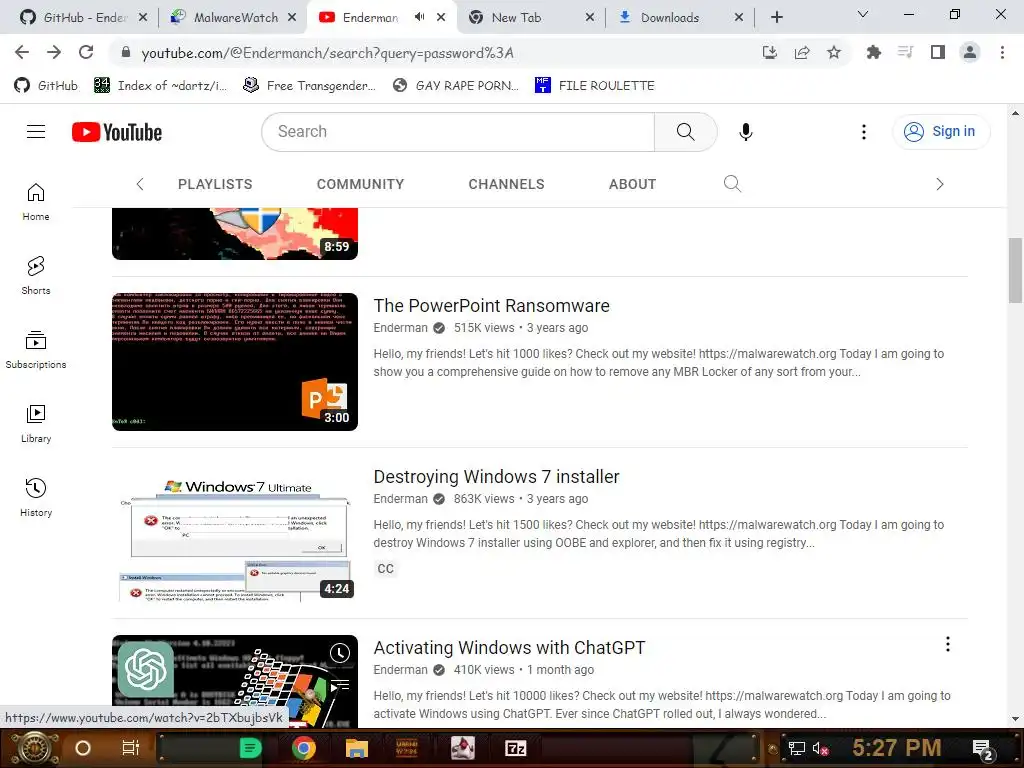The height and width of the screenshot is (768, 1024).
Task: Play the PowerPoint Ransomware thumbnail
Action: [235, 362]
